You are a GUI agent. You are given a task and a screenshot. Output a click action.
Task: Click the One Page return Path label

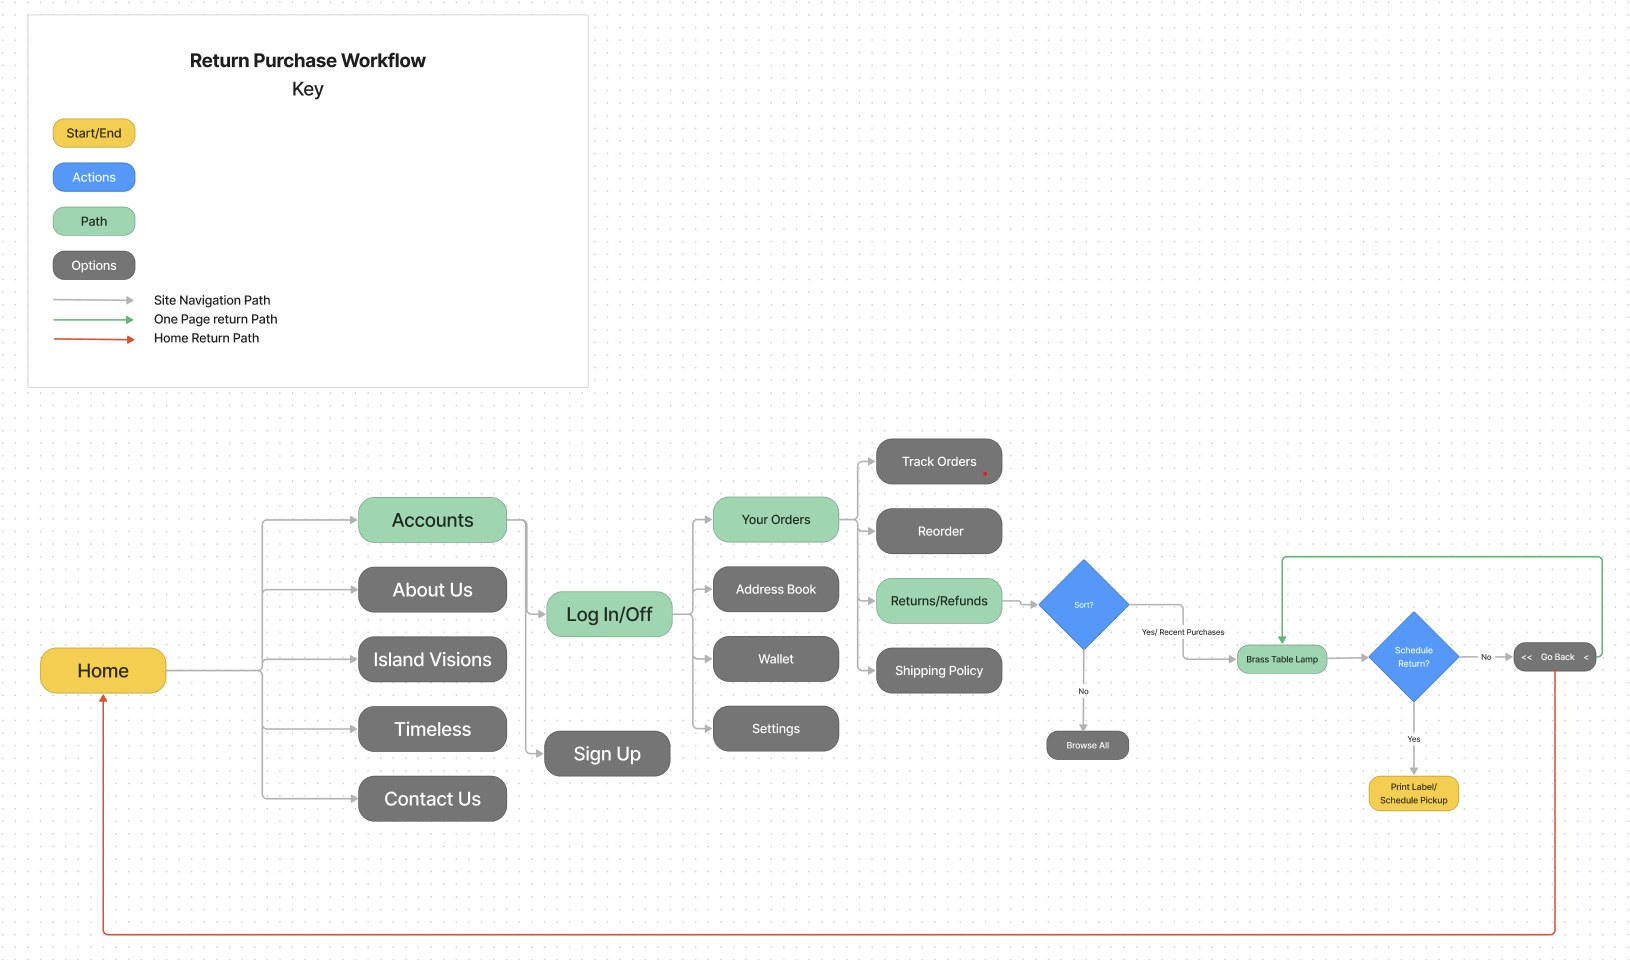(x=216, y=319)
